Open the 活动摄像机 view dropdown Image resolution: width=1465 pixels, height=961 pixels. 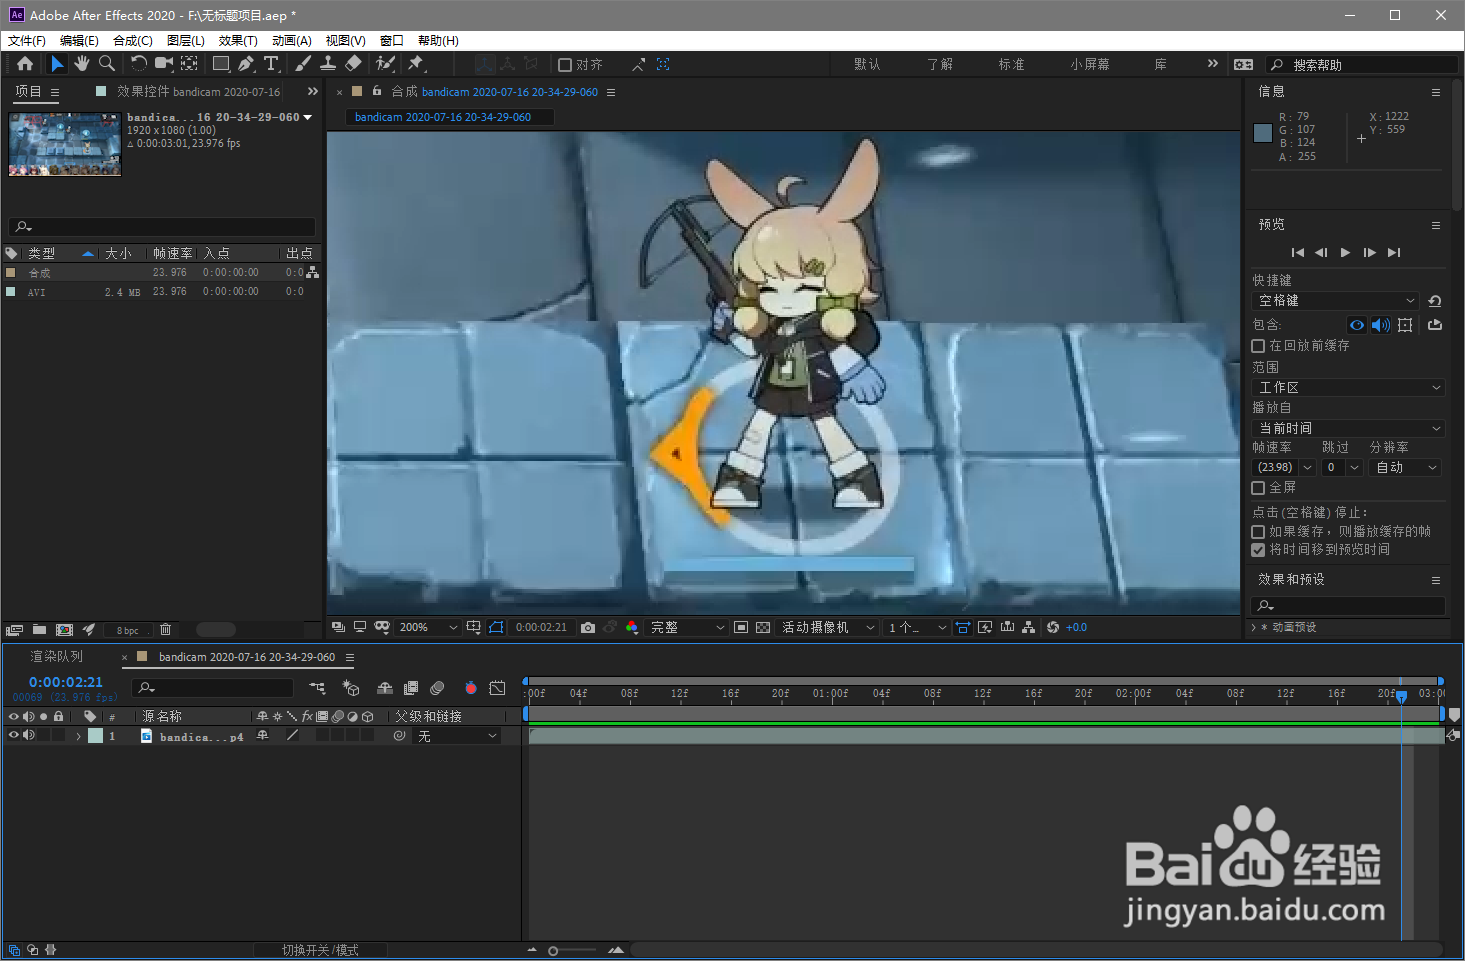click(x=828, y=628)
